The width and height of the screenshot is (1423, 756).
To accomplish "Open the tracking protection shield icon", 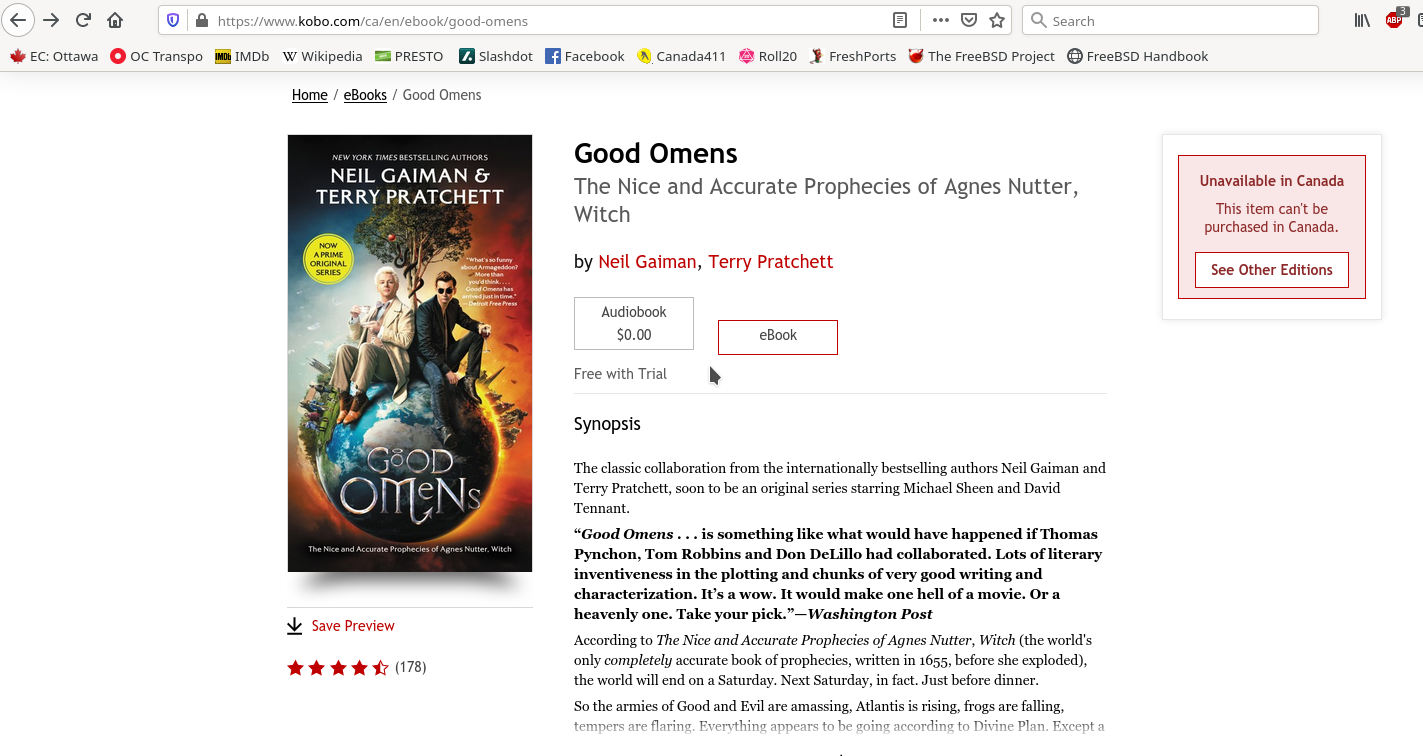I will (173, 20).
